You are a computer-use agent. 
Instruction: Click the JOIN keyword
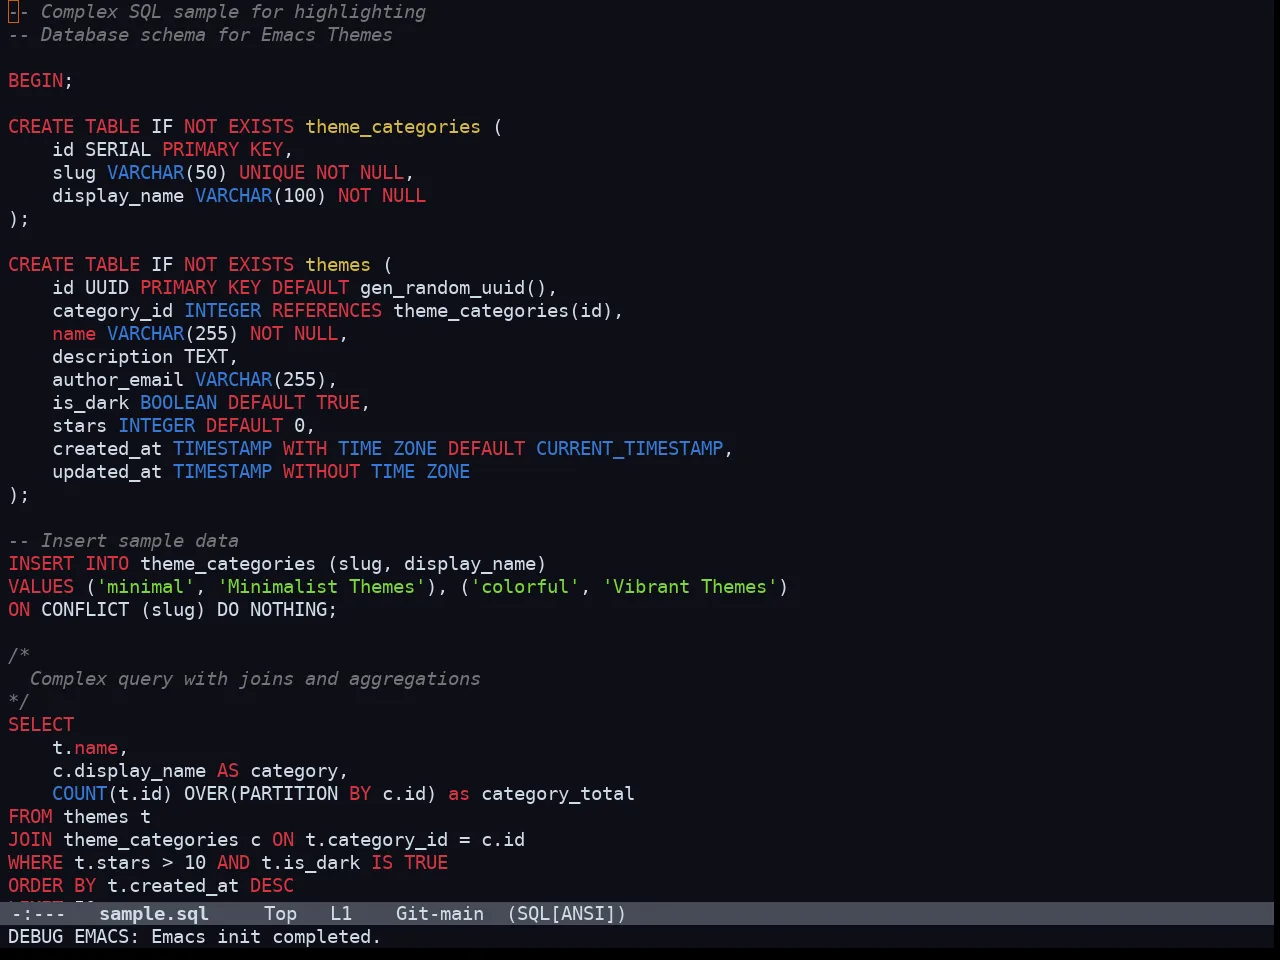point(30,840)
